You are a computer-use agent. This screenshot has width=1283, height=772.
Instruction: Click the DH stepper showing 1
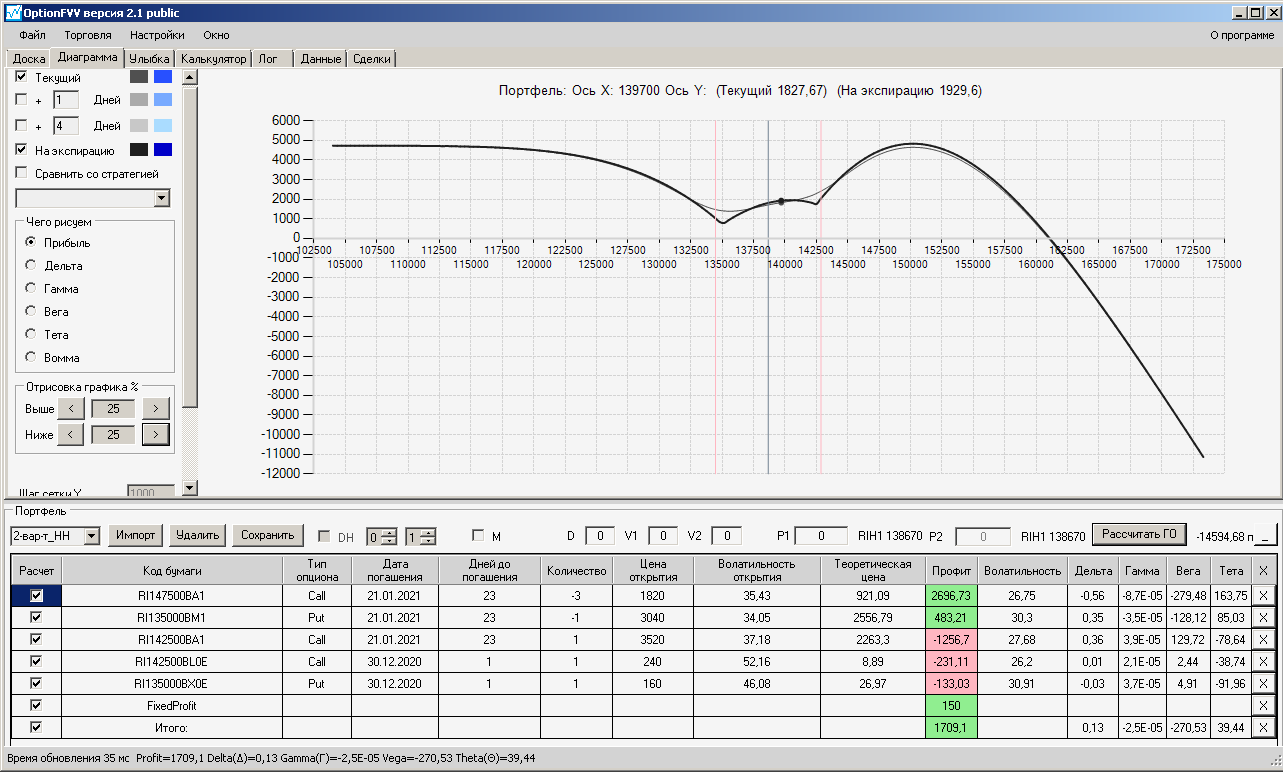point(420,536)
